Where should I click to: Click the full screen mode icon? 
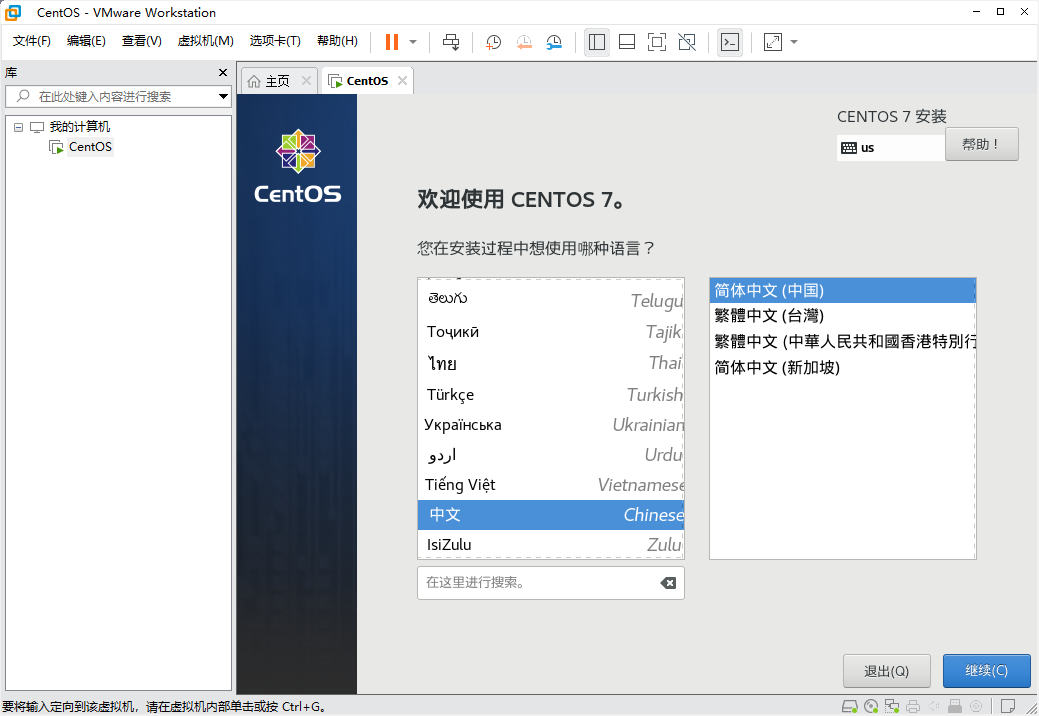(657, 42)
